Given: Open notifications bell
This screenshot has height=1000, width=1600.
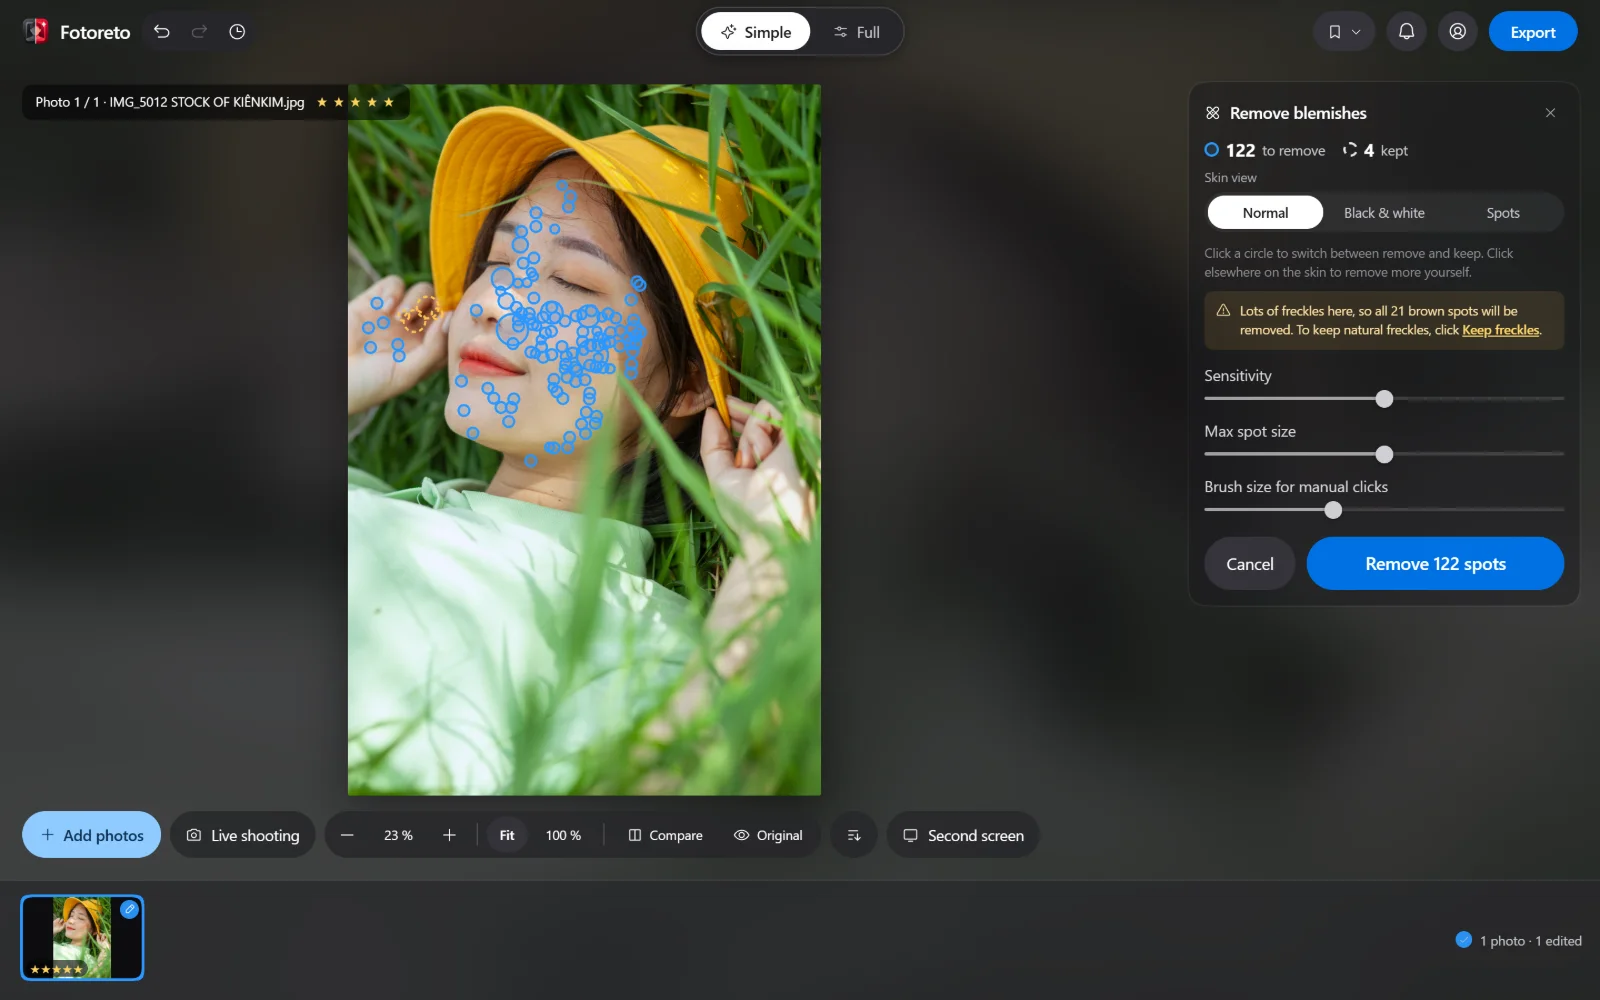Looking at the screenshot, I should coord(1406,32).
